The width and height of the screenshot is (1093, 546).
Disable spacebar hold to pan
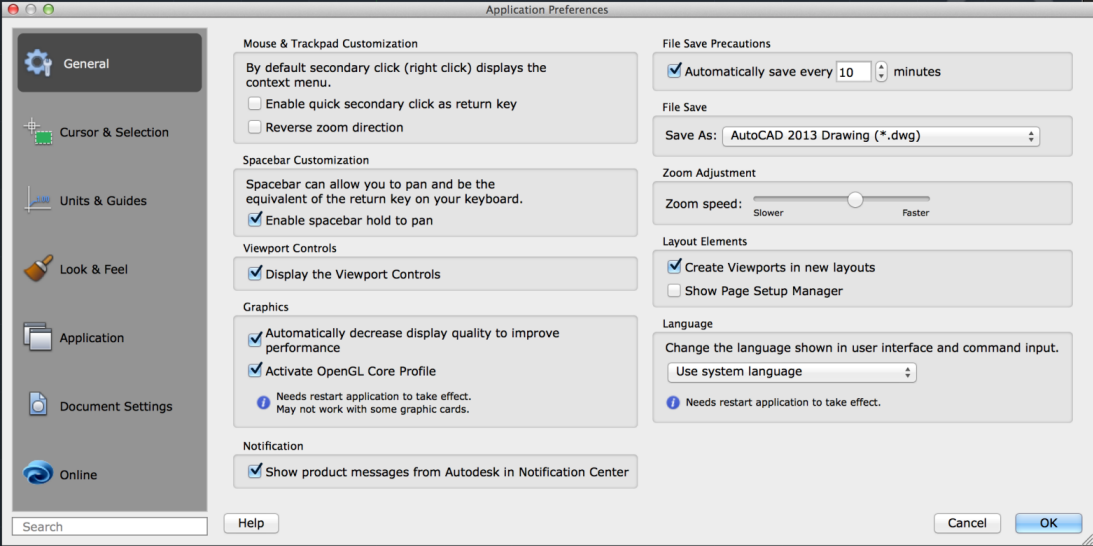click(x=255, y=220)
